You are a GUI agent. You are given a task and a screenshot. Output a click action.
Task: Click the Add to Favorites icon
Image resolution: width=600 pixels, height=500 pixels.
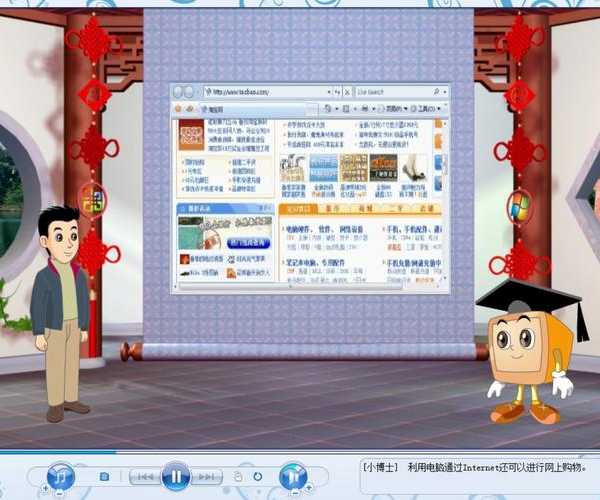click(189, 109)
